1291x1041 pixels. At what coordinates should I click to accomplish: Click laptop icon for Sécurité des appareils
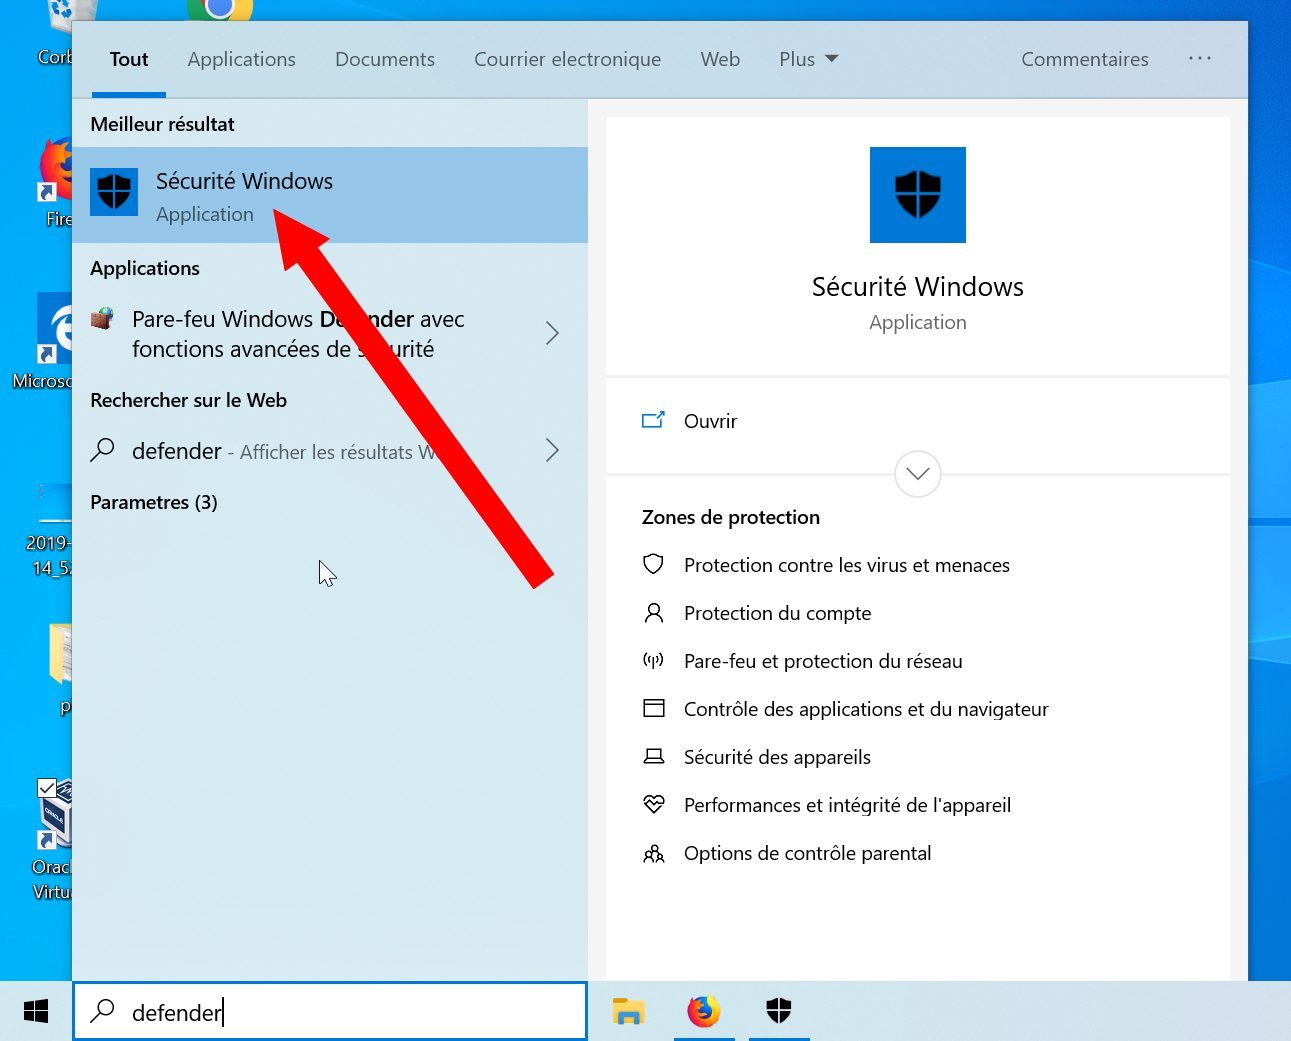(x=653, y=757)
